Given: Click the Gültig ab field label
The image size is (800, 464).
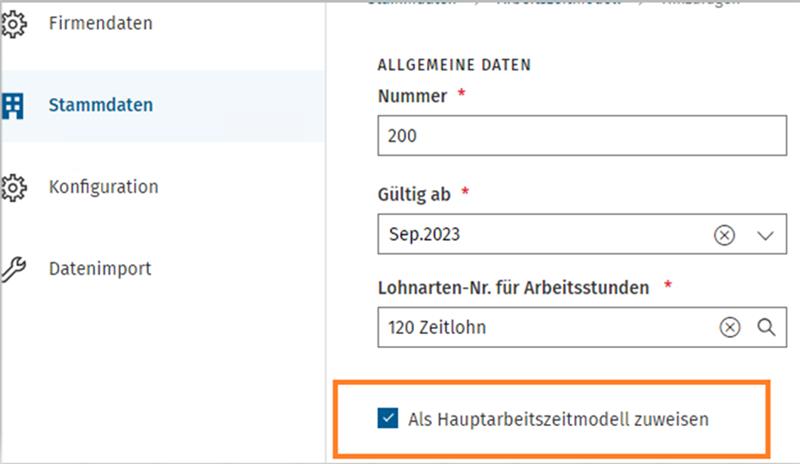Looking at the screenshot, I should coord(414,194).
